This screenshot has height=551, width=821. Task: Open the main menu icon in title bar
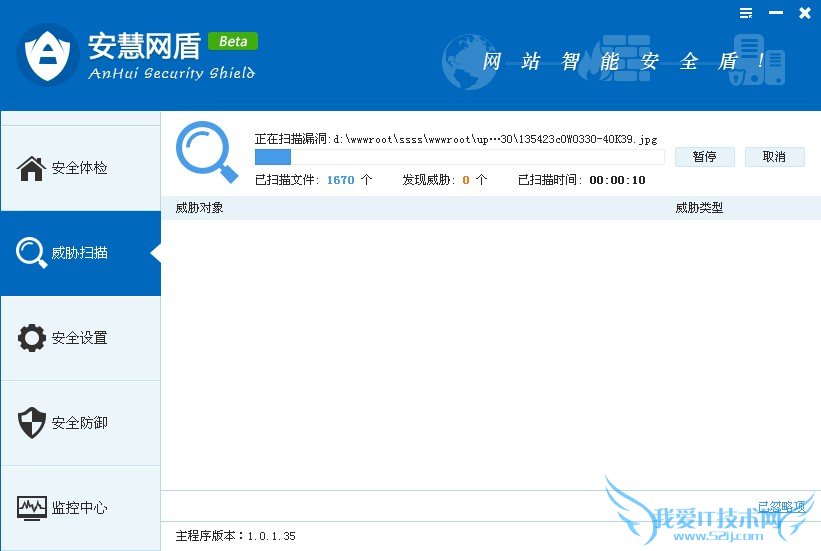point(746,13)
